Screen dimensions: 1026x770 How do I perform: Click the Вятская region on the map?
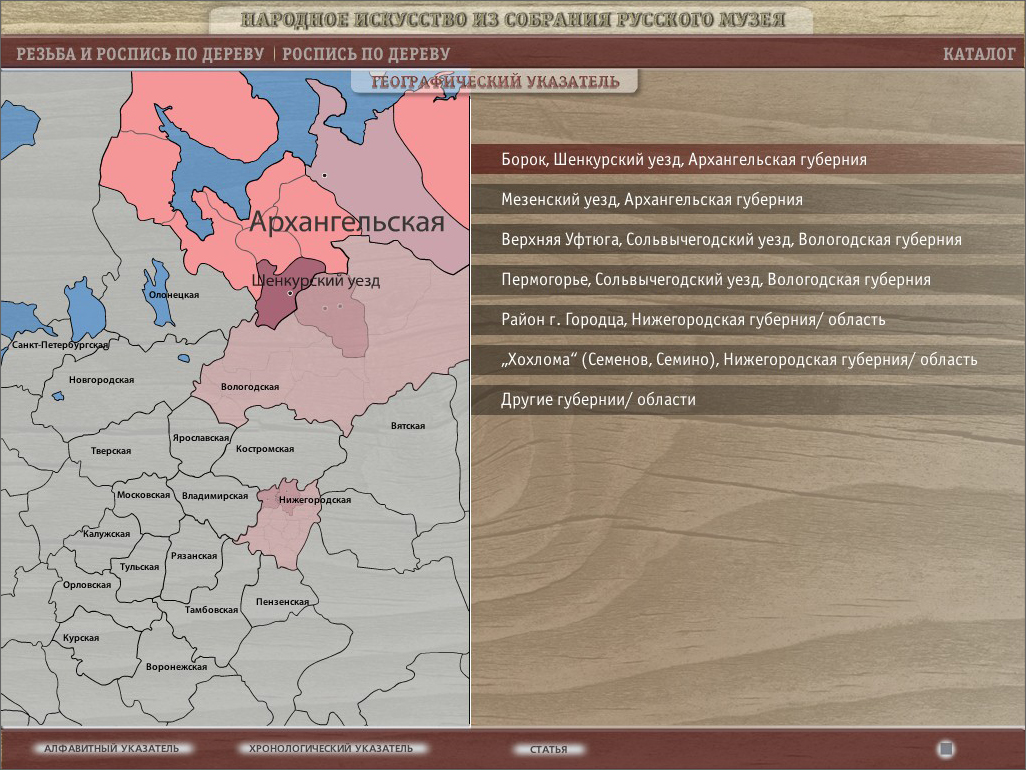(408, 426)
